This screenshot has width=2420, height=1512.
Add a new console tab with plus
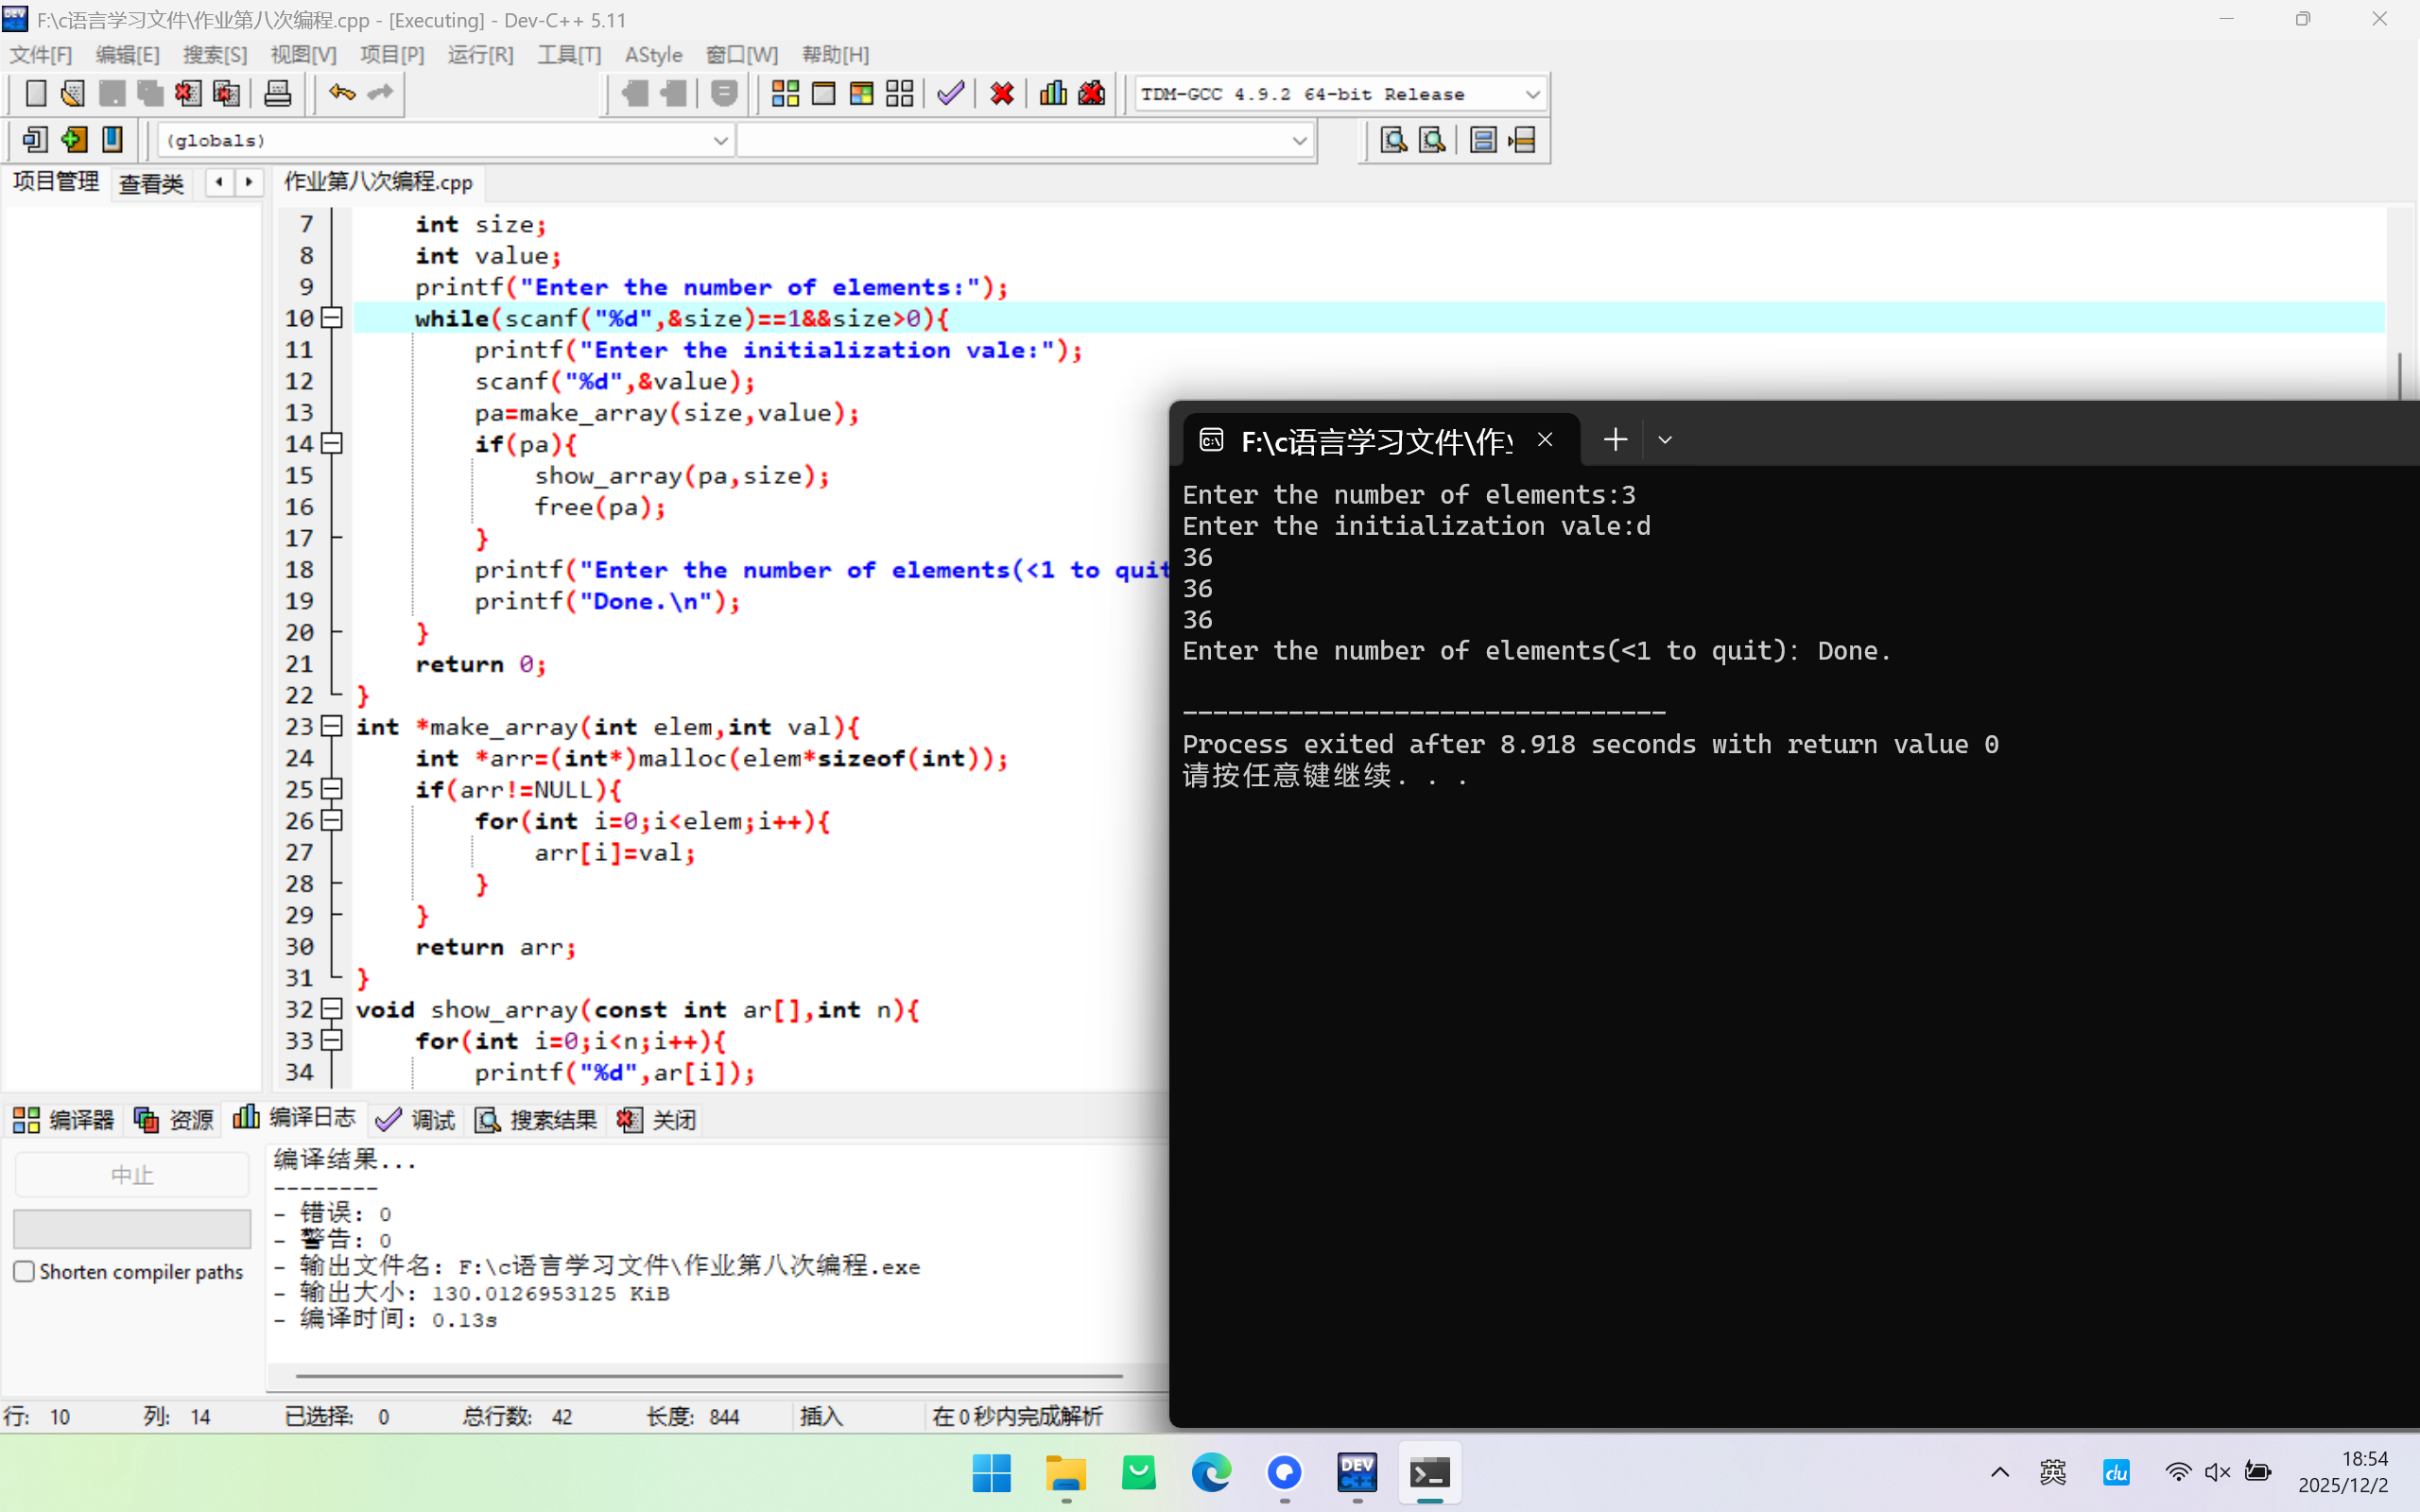coord(1615,440)
